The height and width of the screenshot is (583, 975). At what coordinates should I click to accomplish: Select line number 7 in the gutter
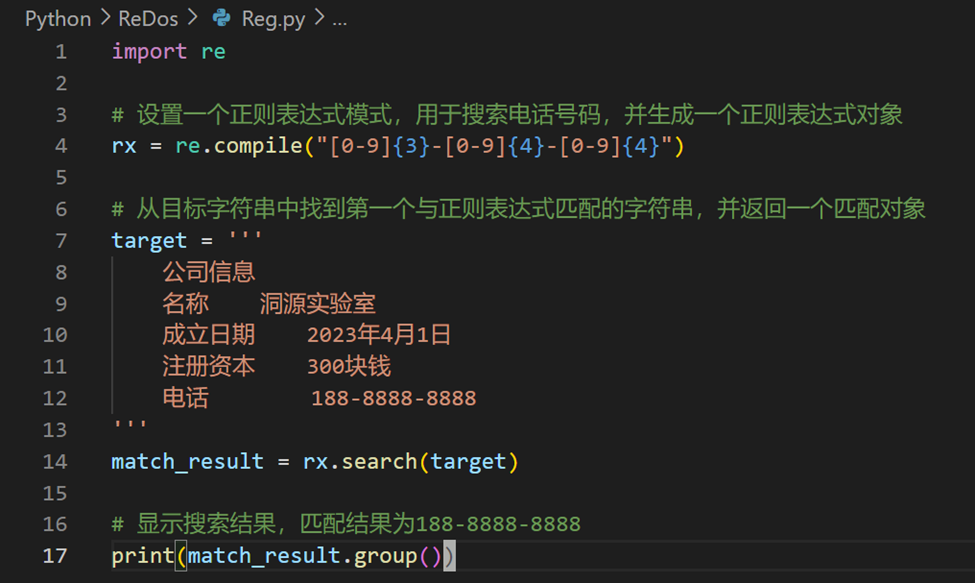click(x=61, y=240)
